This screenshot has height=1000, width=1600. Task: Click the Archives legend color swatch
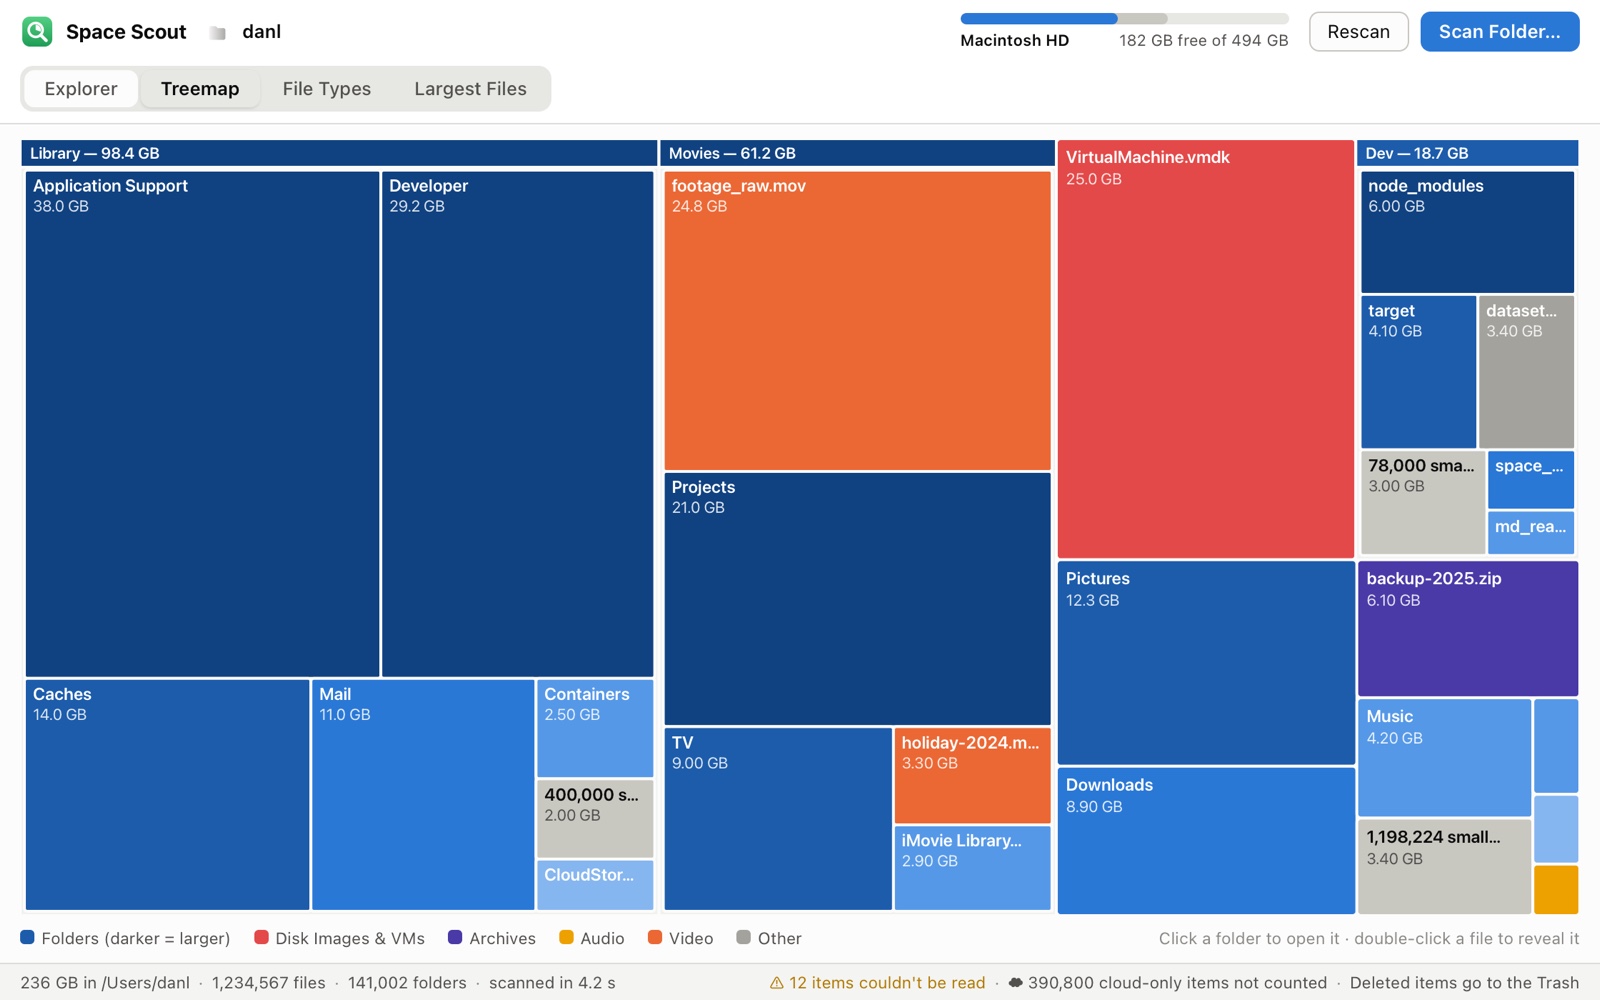click(x=455, y=938)
